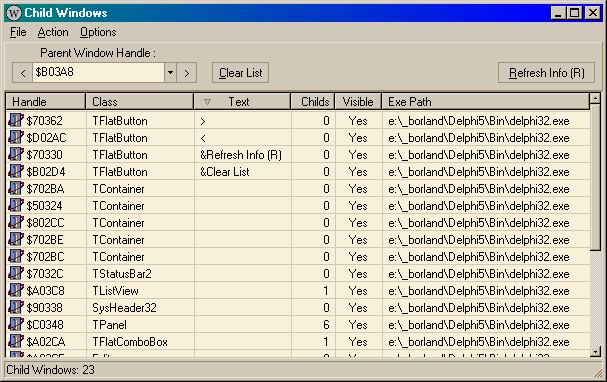Click the Refresh Info (R) button
The image size is (607, 382).
(546, 73)
